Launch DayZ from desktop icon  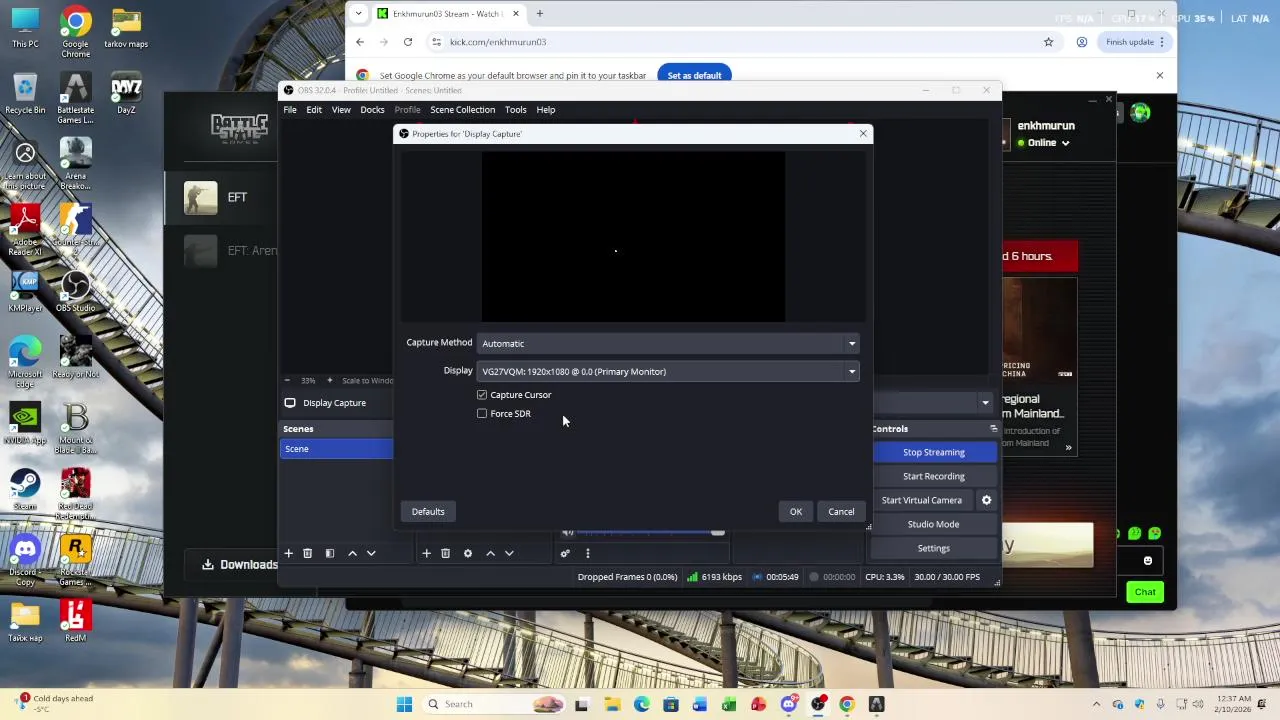click(126, 93)
